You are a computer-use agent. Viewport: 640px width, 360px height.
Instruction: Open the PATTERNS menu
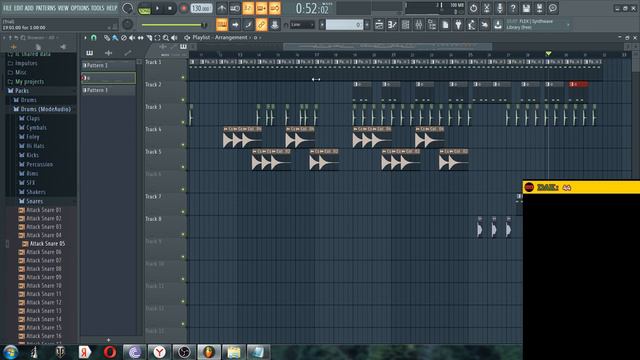pos(45,8)
